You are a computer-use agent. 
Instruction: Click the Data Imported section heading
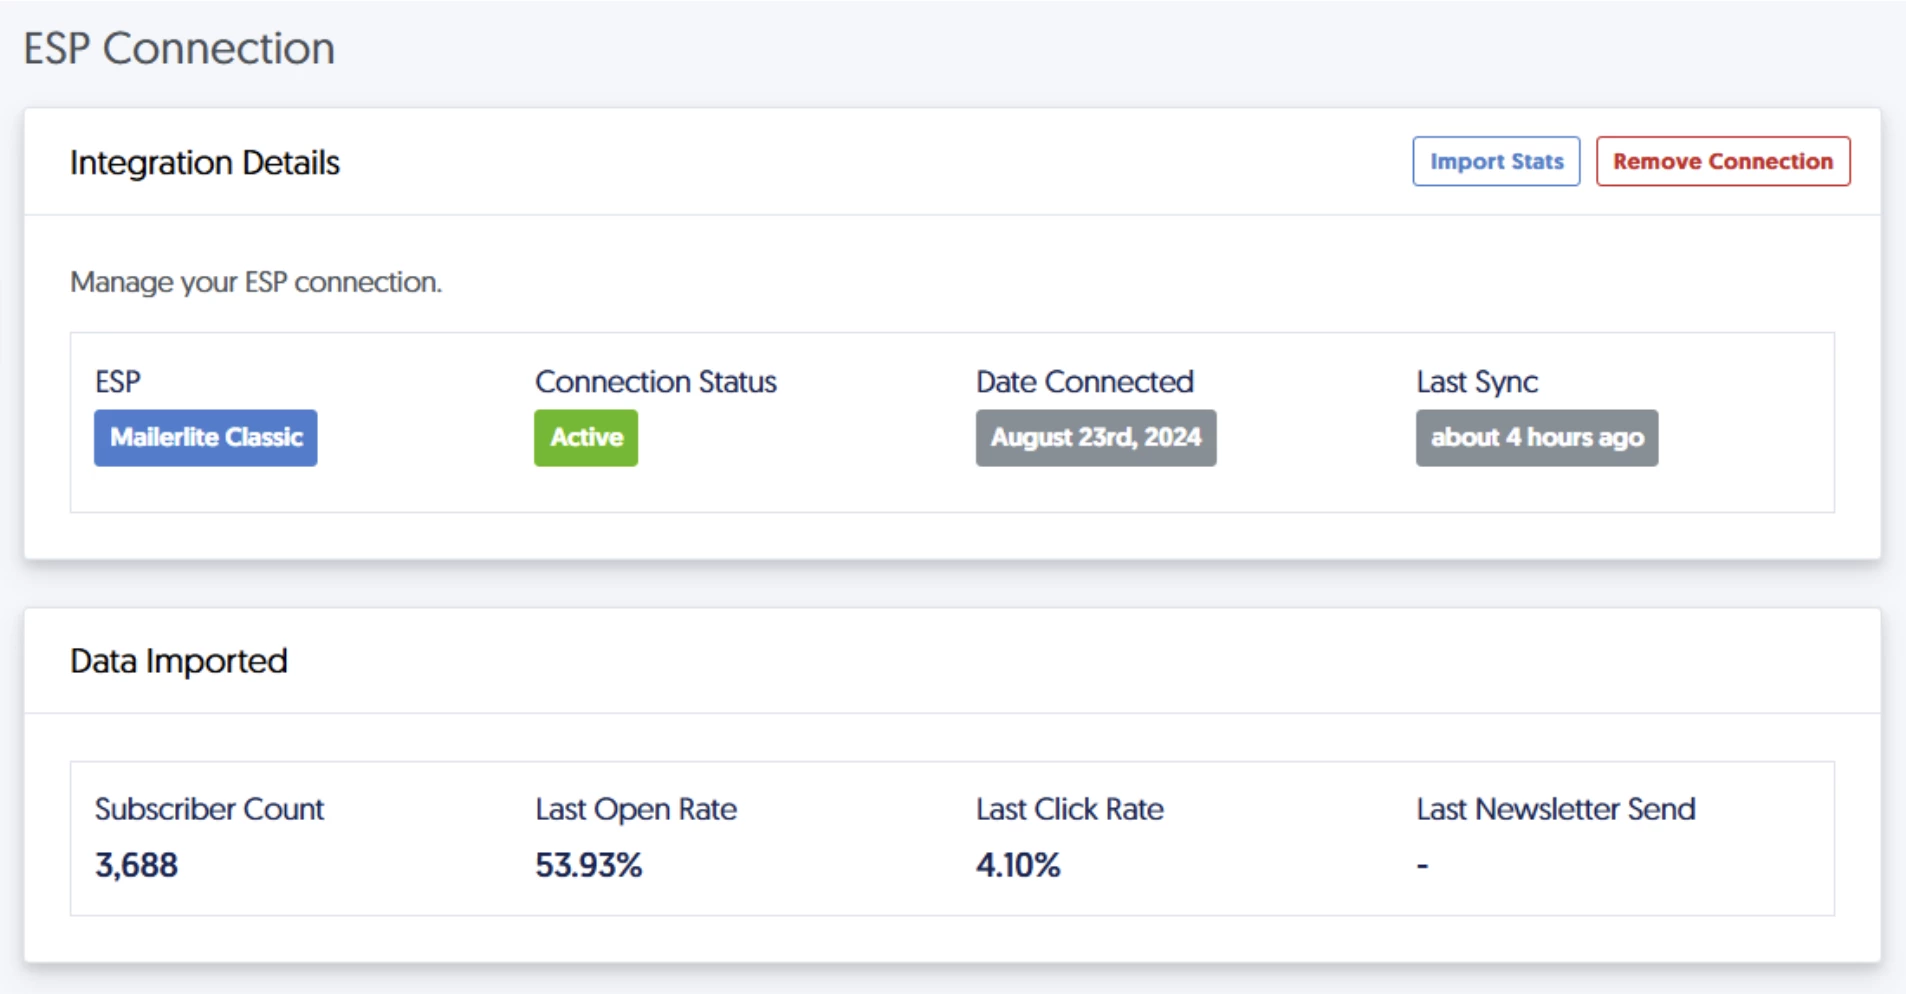(179, 661)
